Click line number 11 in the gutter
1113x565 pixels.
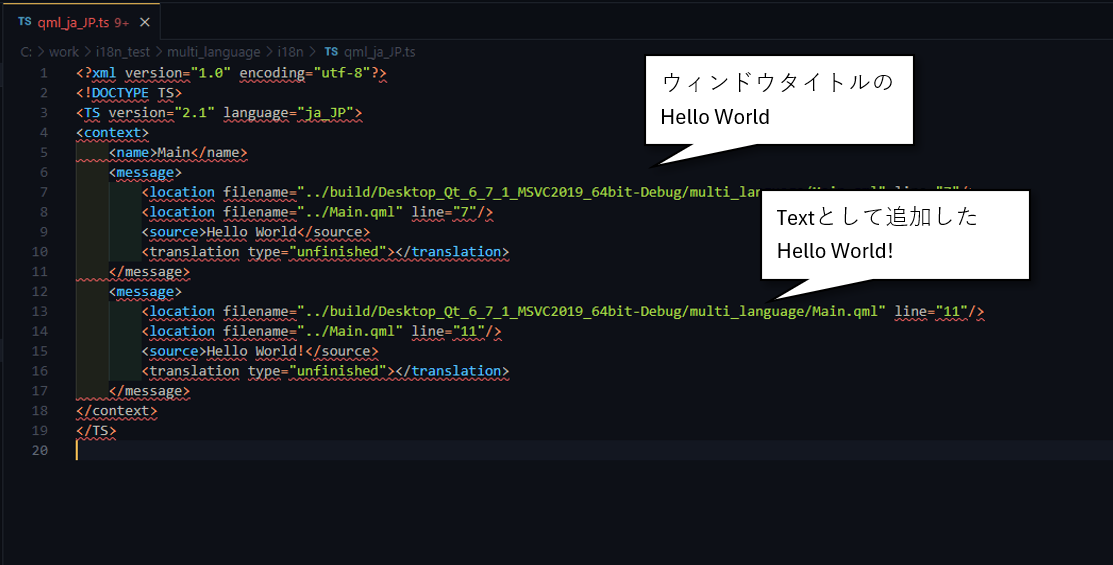[39, 271]
